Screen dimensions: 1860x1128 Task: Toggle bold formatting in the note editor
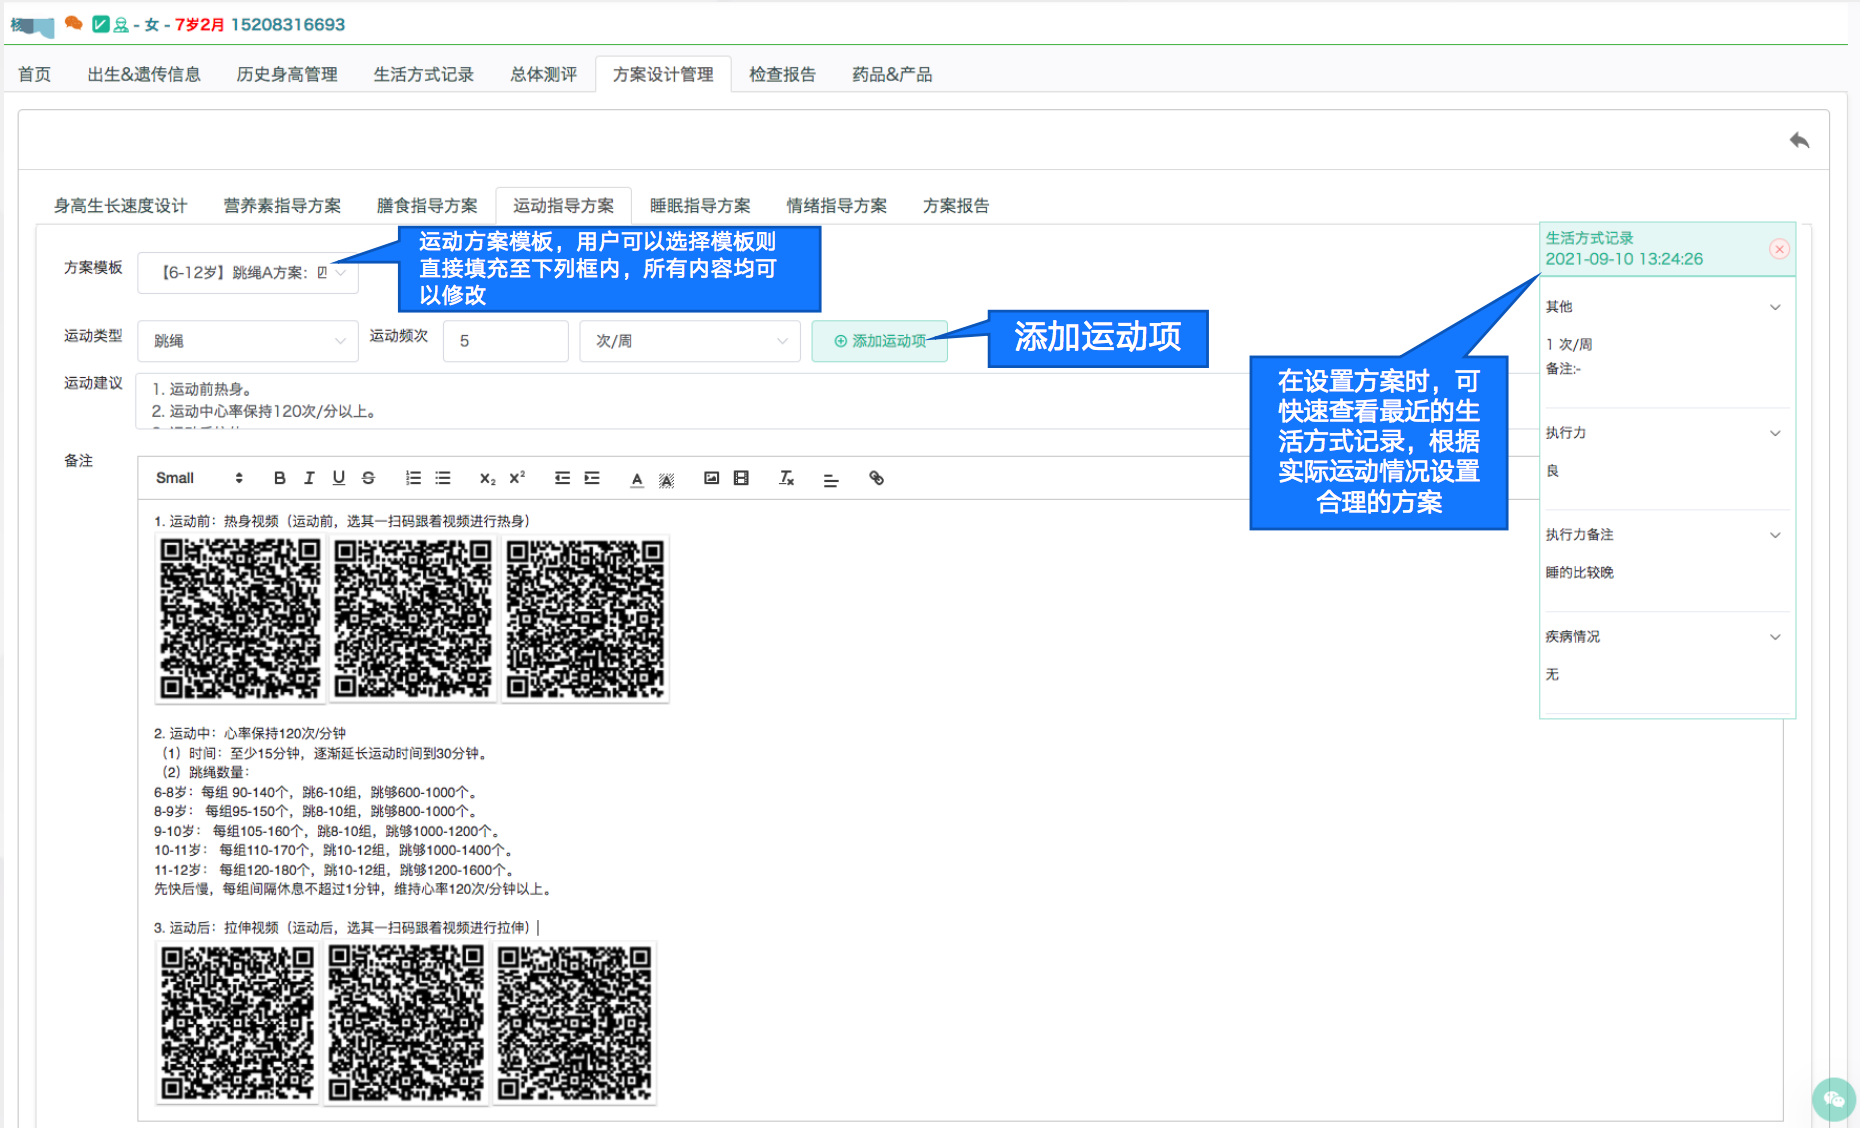coord(279,478)
